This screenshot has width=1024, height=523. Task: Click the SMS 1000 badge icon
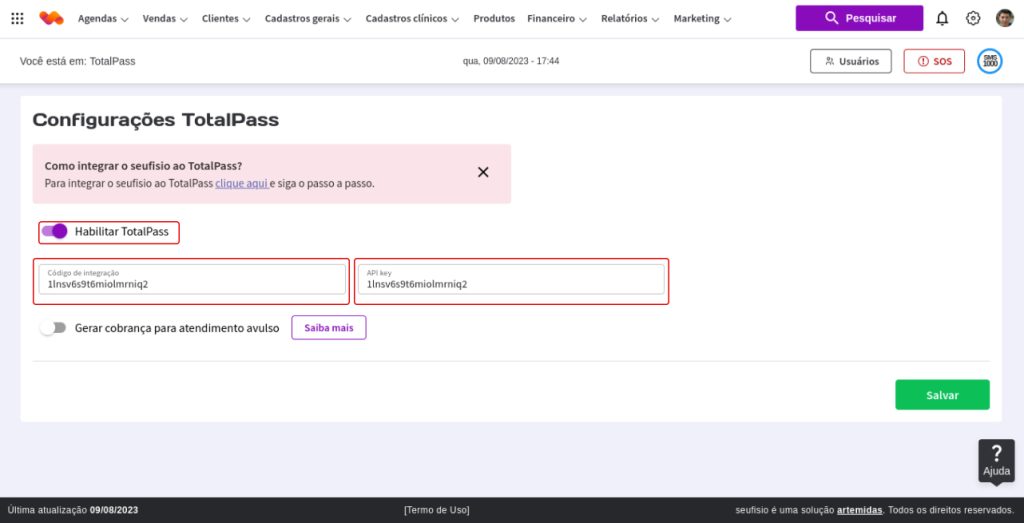(989, 61)
